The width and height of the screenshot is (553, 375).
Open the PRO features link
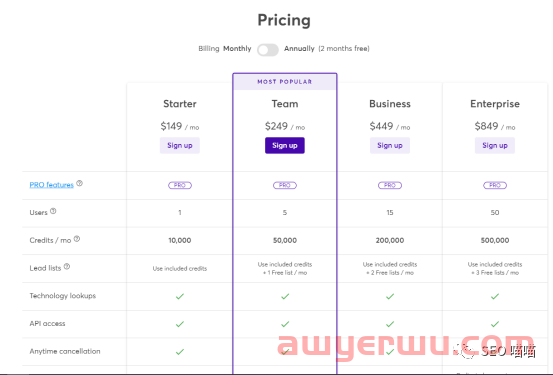click(x=51, y=185)
